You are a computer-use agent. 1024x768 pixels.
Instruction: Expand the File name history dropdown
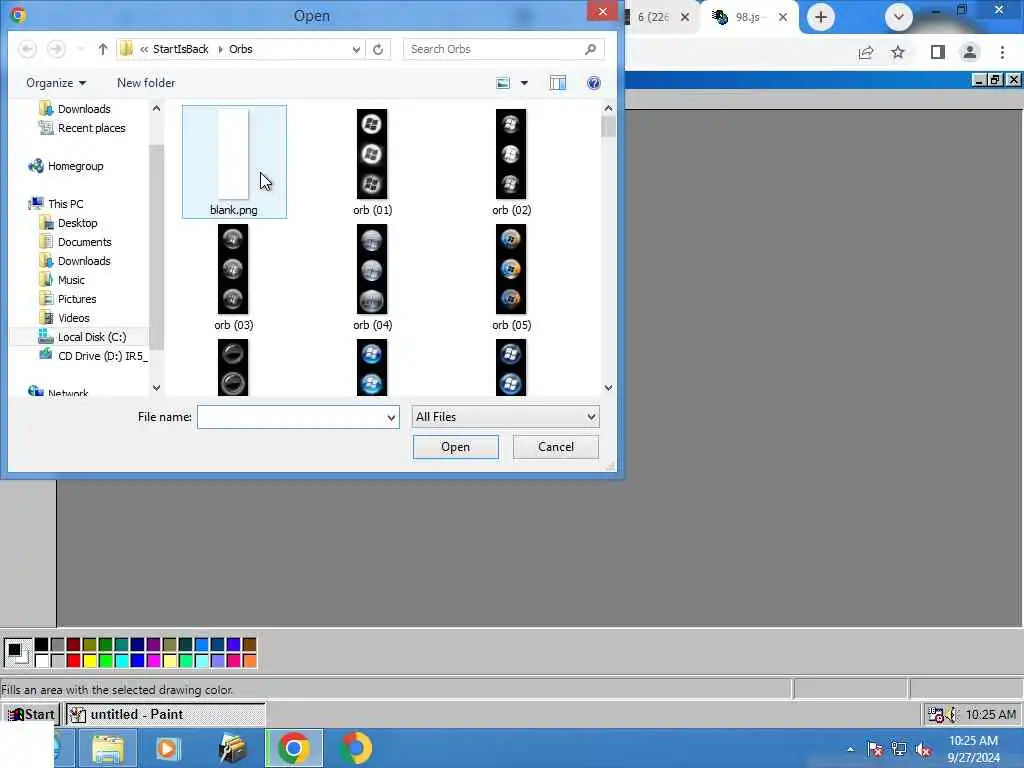[x=391, y=417]
